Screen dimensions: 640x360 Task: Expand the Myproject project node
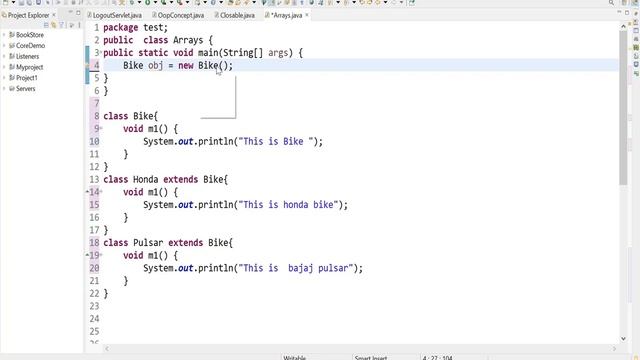4,67
